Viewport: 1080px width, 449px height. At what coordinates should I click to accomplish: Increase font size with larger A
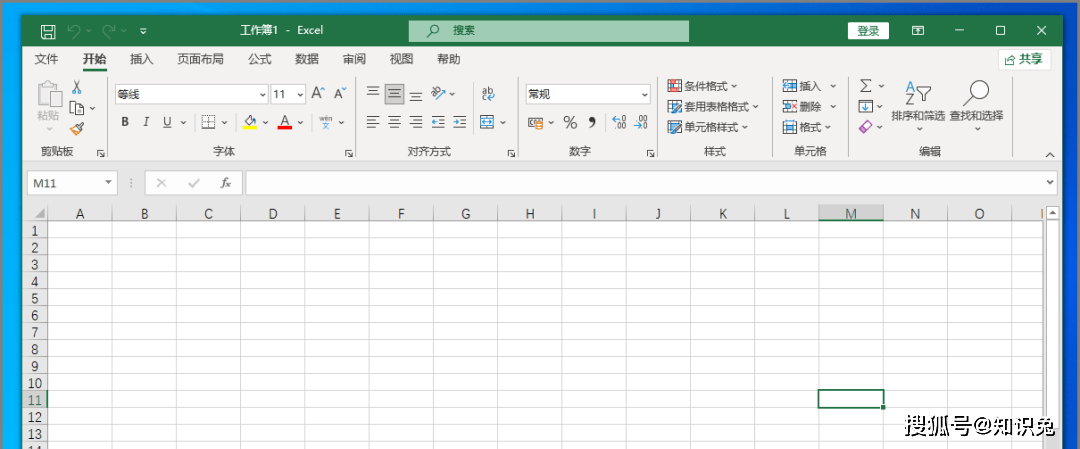click(318, 94)
